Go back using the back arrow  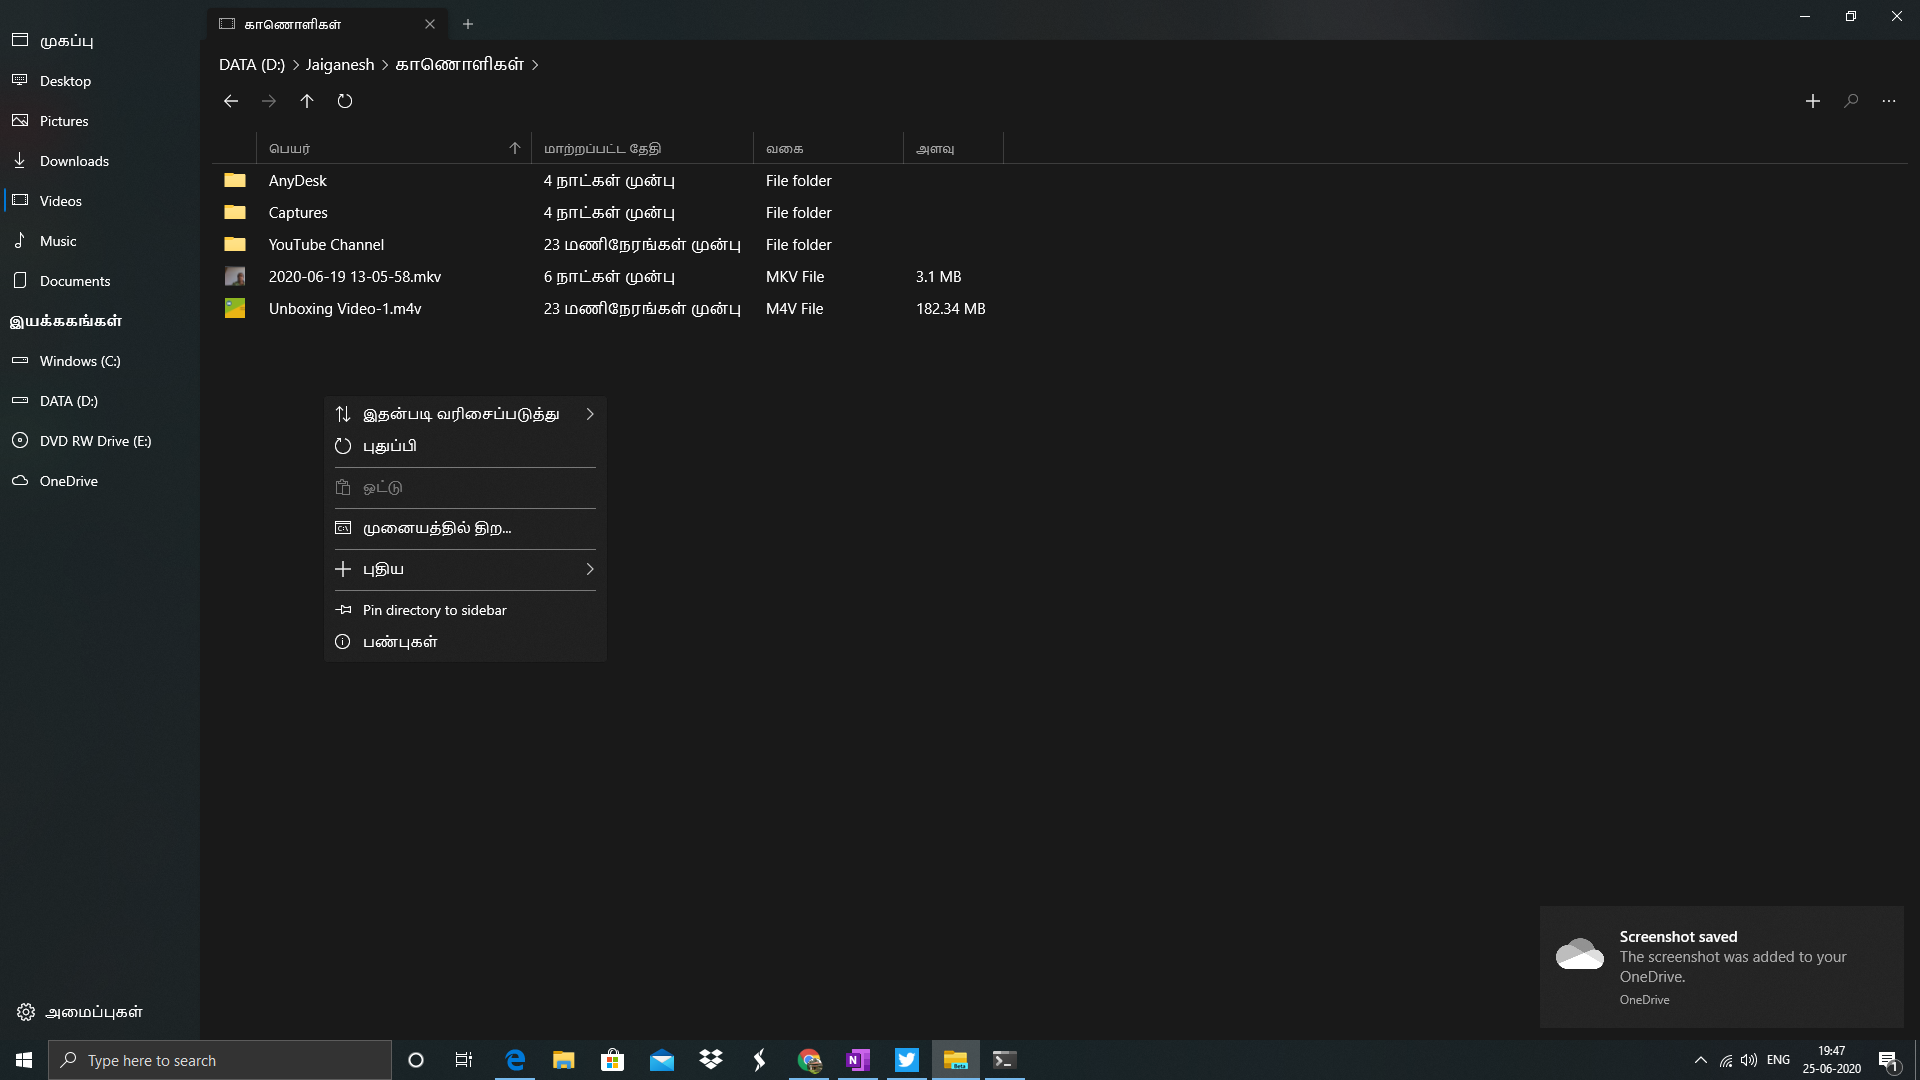click(231, 101)
